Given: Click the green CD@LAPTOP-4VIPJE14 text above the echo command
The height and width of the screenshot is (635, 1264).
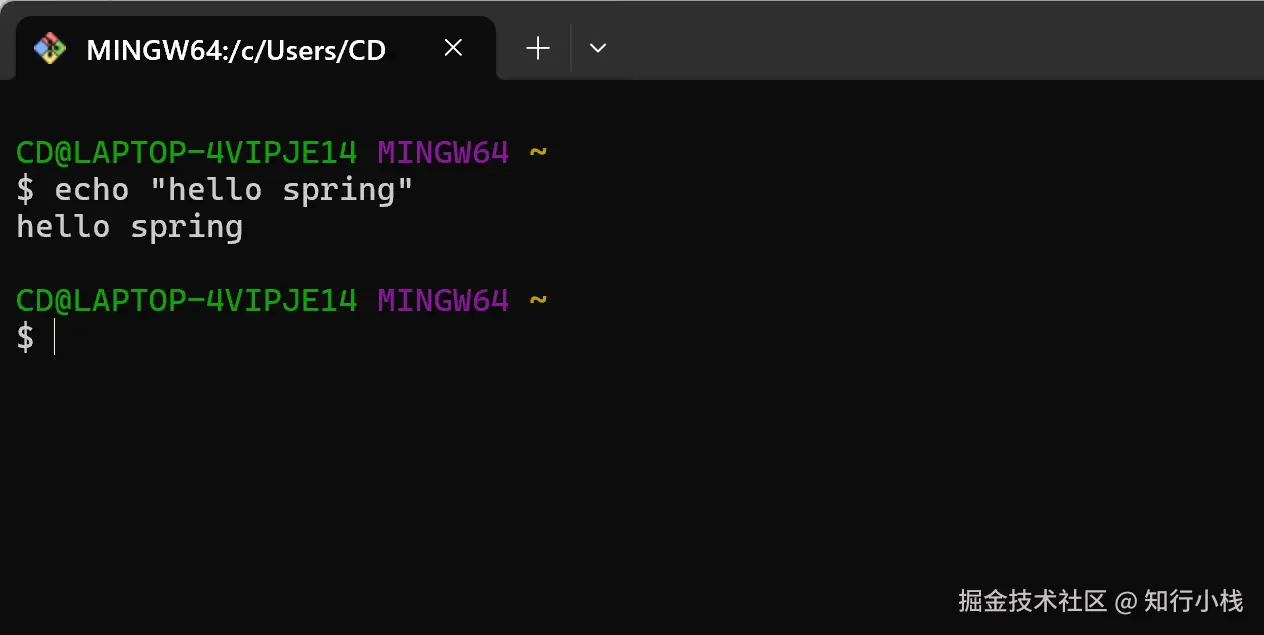Looking at the screenshot, I should point(186,153).
